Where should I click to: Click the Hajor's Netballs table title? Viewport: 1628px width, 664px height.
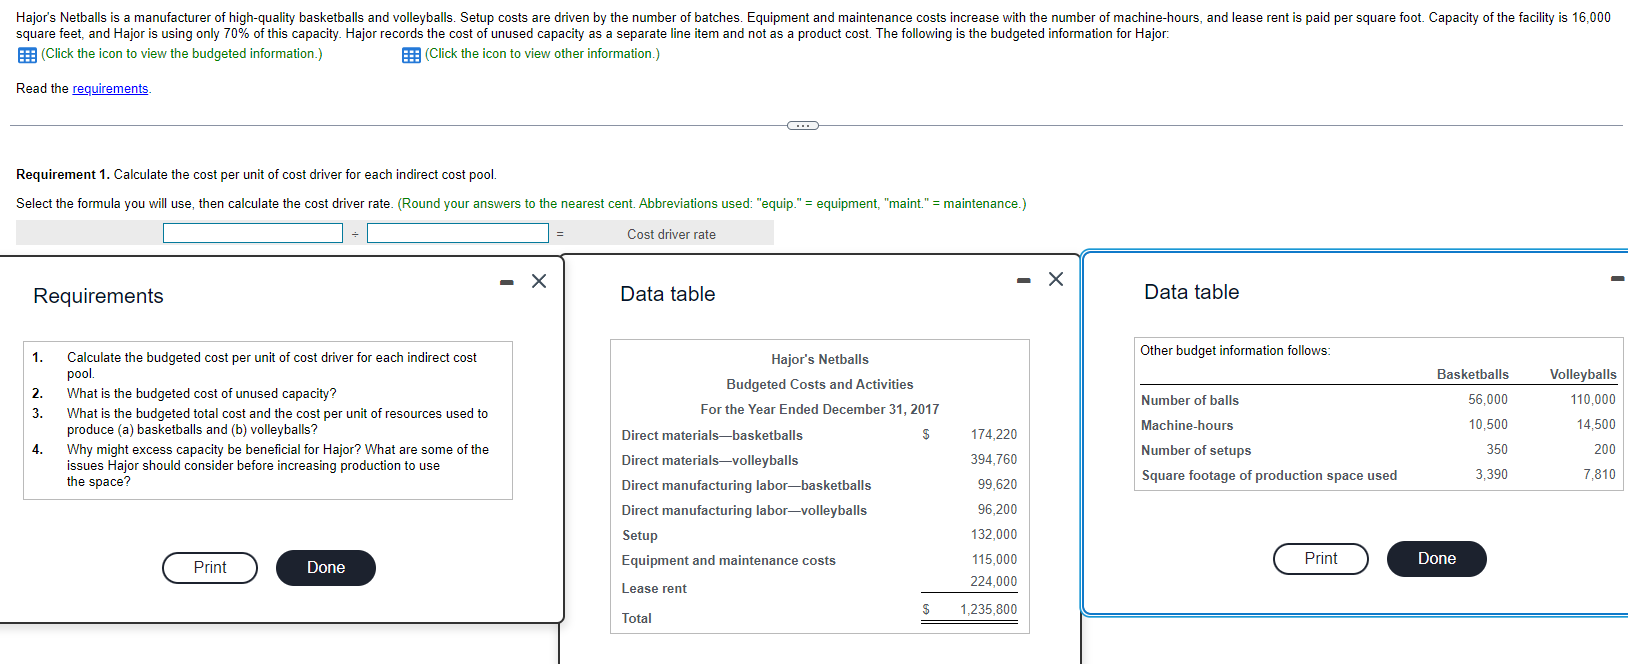pyautogui.click(x=820, y=360)
